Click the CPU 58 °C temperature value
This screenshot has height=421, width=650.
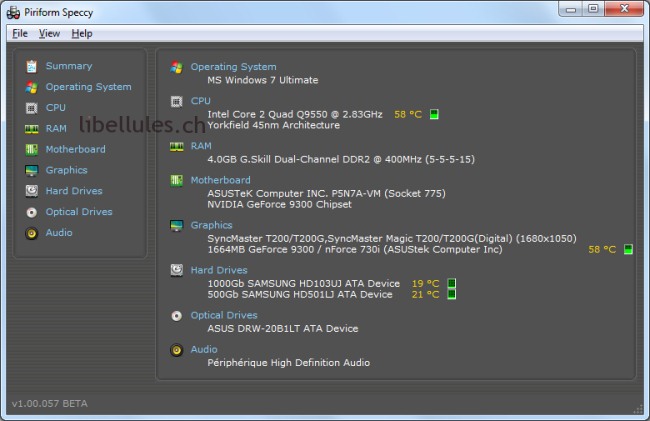408,114
